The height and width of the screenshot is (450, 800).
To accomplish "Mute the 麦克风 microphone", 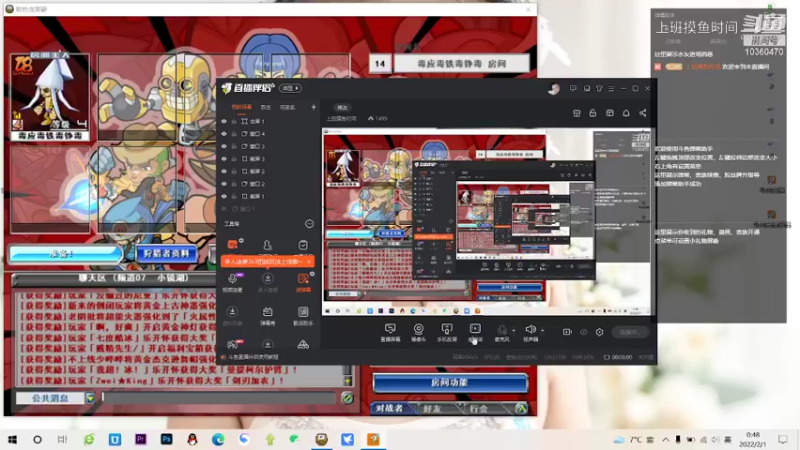I will click(502, 332).
